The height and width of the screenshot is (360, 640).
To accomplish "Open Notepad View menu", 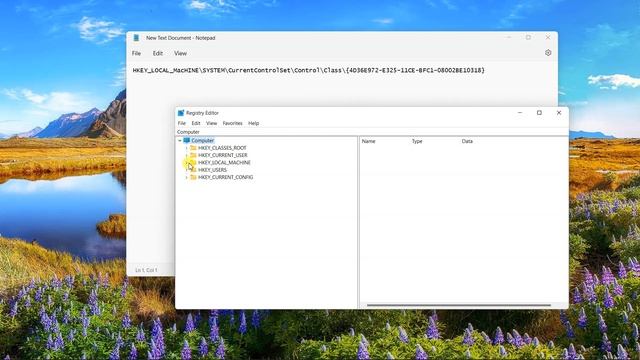I will click(x=180, y=53).
